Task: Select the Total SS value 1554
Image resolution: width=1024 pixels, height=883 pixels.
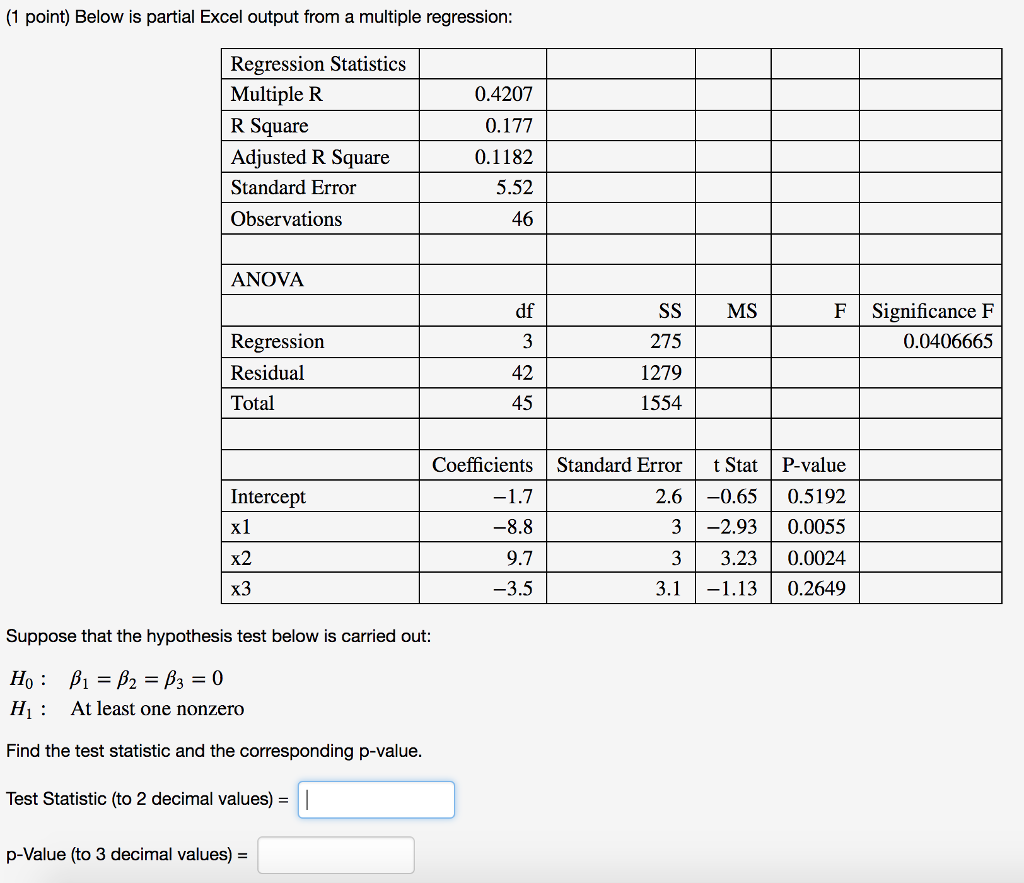Action: click(x=664, y=403)
